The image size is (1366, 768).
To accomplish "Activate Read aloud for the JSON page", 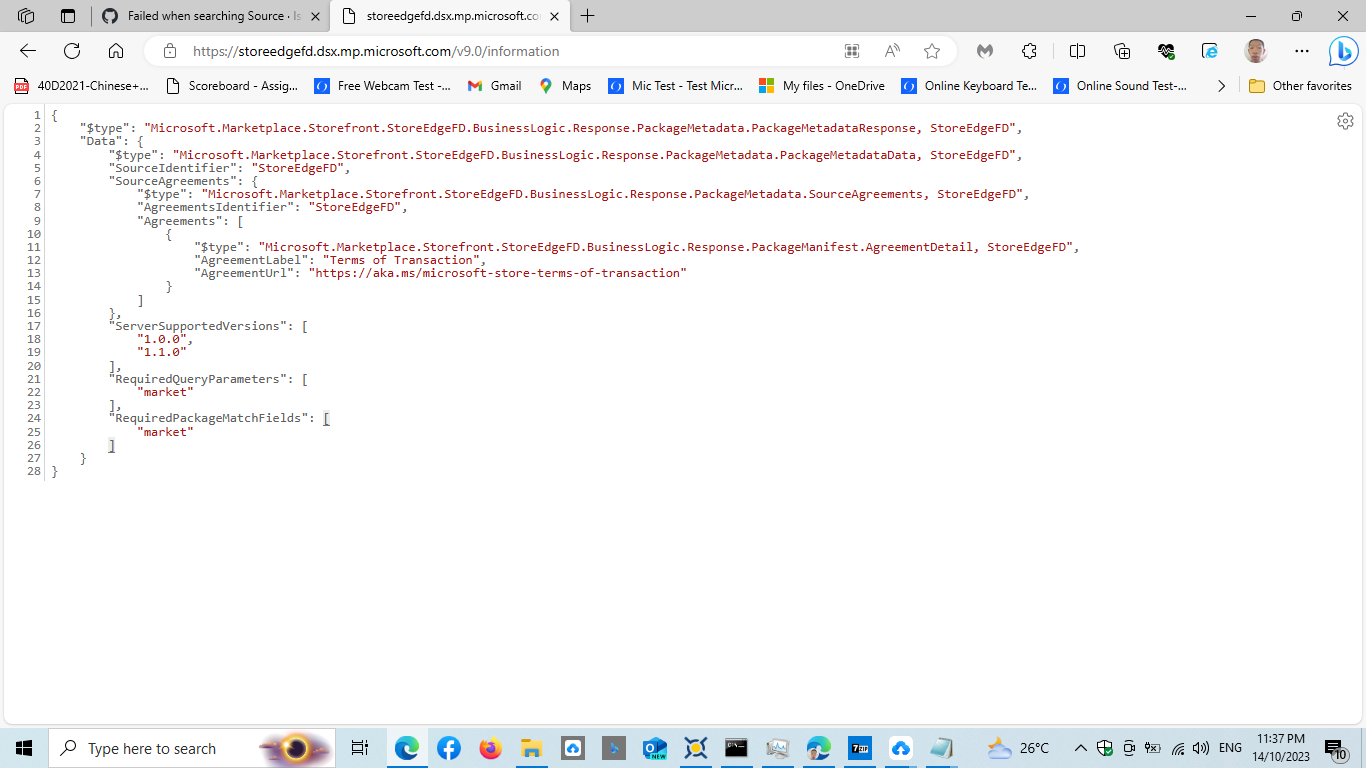I will 890,51.
